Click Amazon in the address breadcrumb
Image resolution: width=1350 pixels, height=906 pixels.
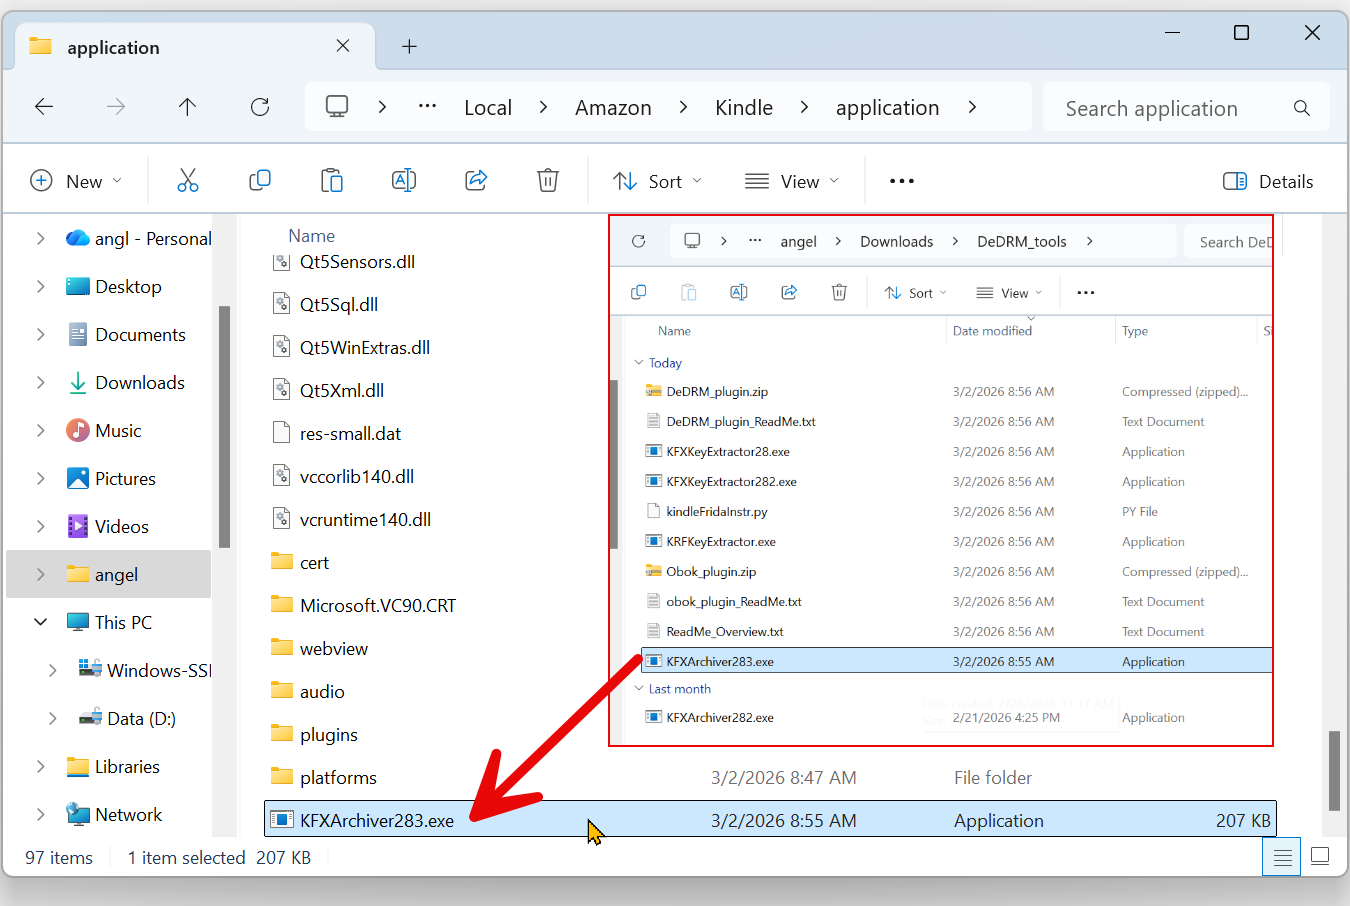coord(613,108)
